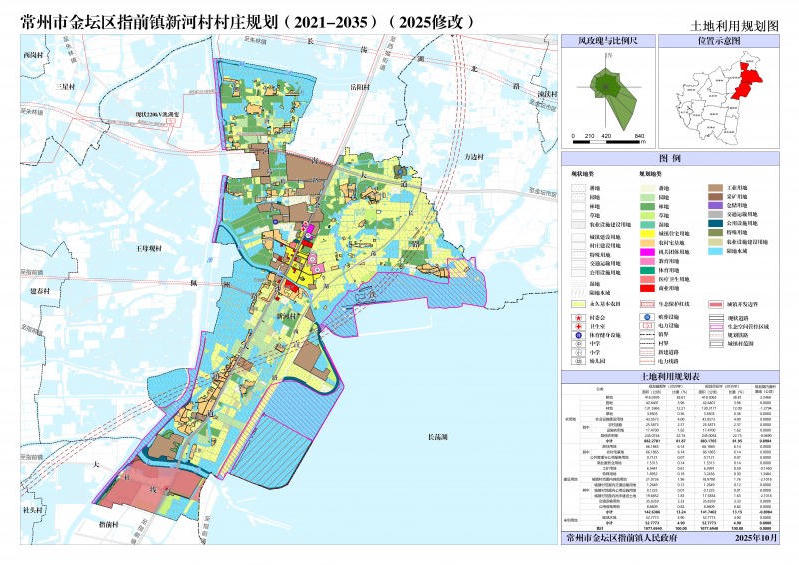799x565 pixels.
Task: Click the 新建道路 line legend symbol
Action: [648, 353]
